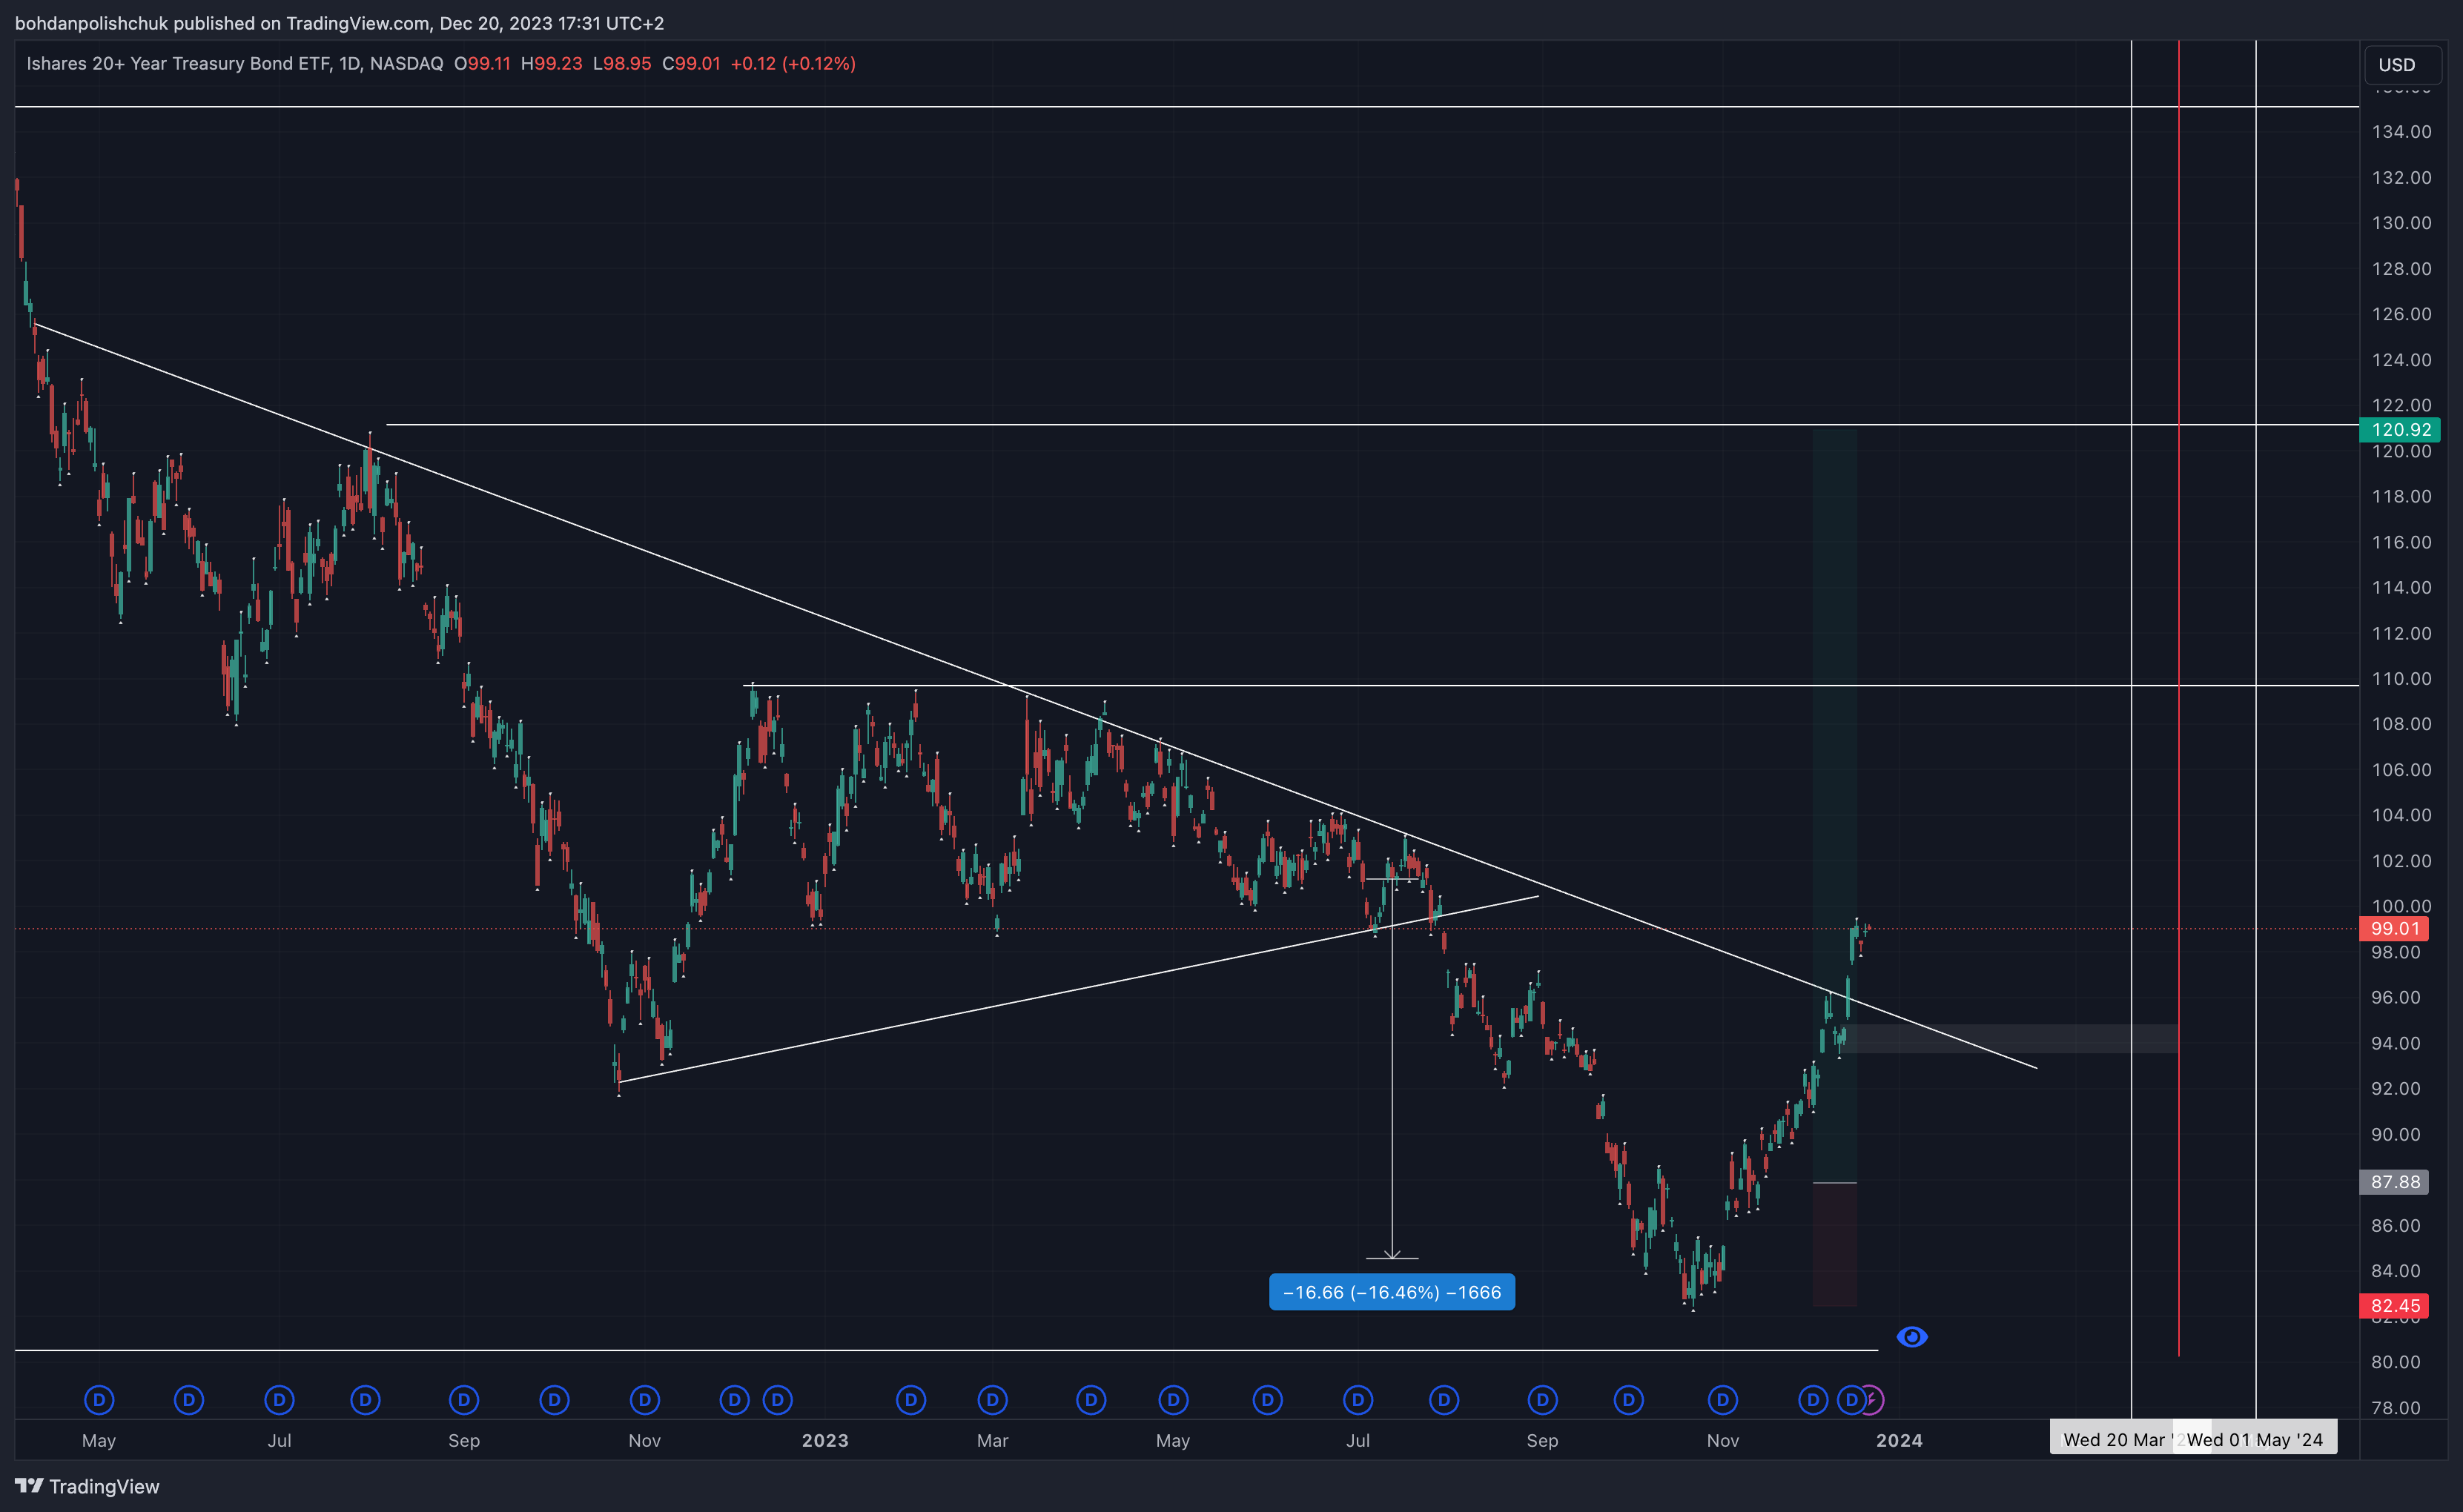Click the dividend marker above the Nov 2023 label
Screen dimensions: 2463x1512
1723,1400
